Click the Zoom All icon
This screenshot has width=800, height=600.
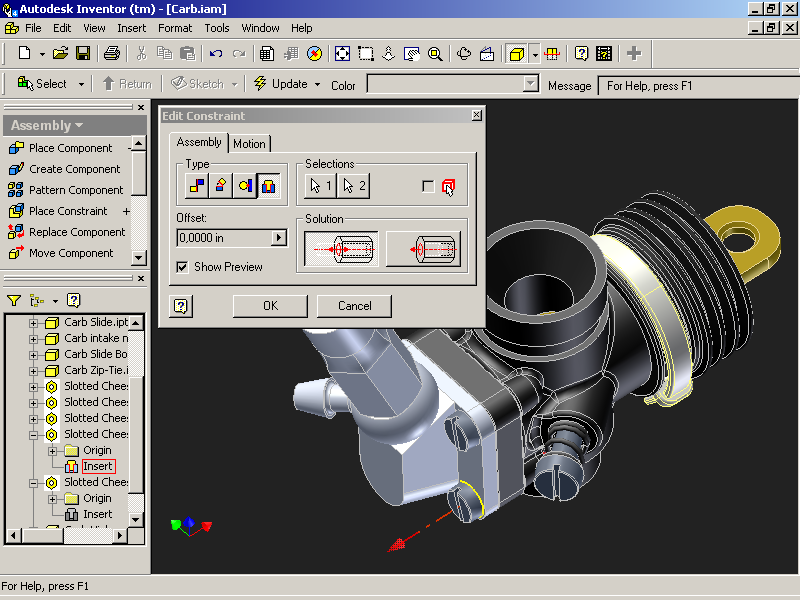pos(342,53)
